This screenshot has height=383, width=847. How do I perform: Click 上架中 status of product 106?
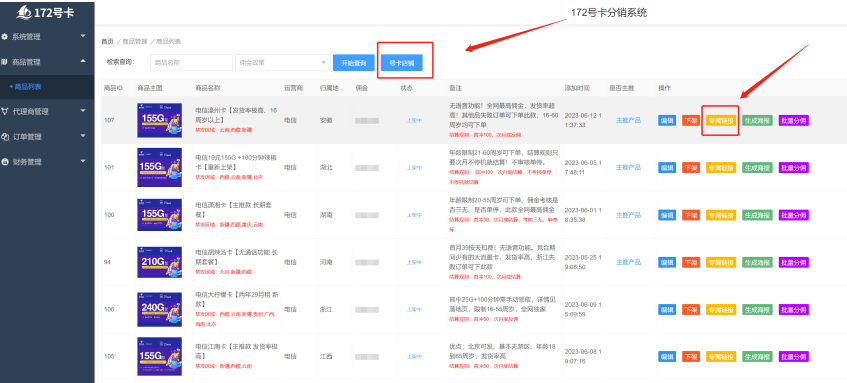pyautogui.click(x=414, y=310)
